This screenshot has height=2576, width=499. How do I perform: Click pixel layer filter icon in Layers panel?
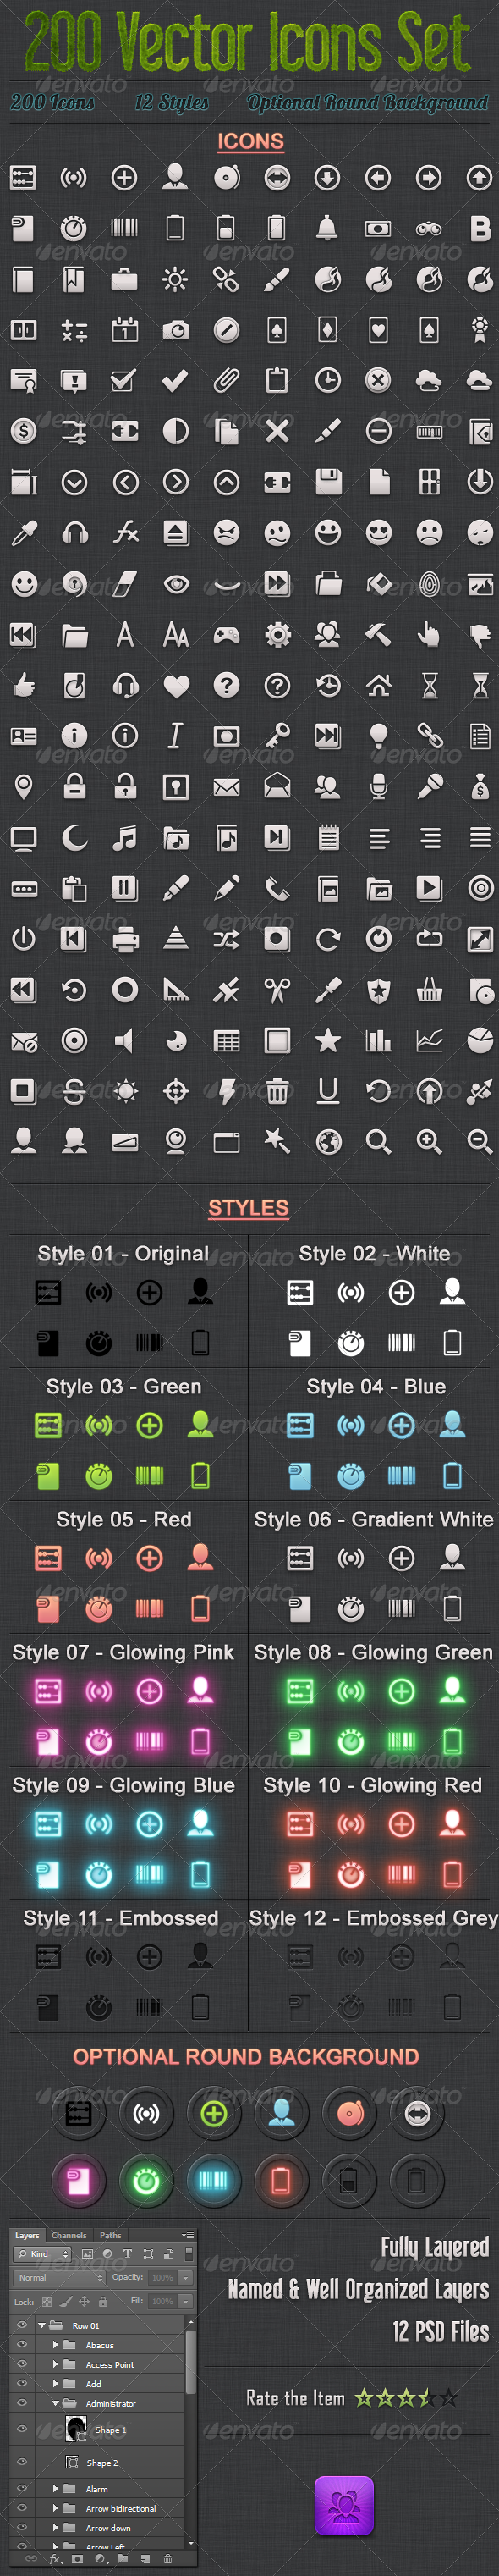point(87,2254)
